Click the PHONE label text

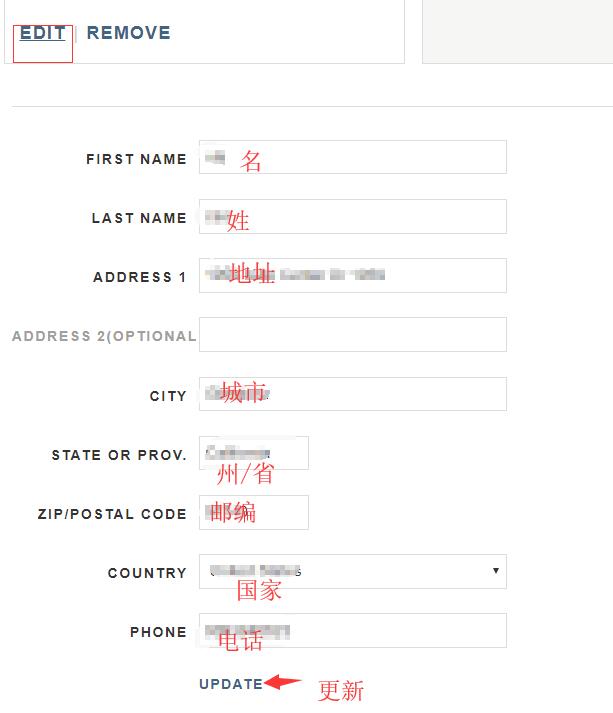[x=158, y=632]
